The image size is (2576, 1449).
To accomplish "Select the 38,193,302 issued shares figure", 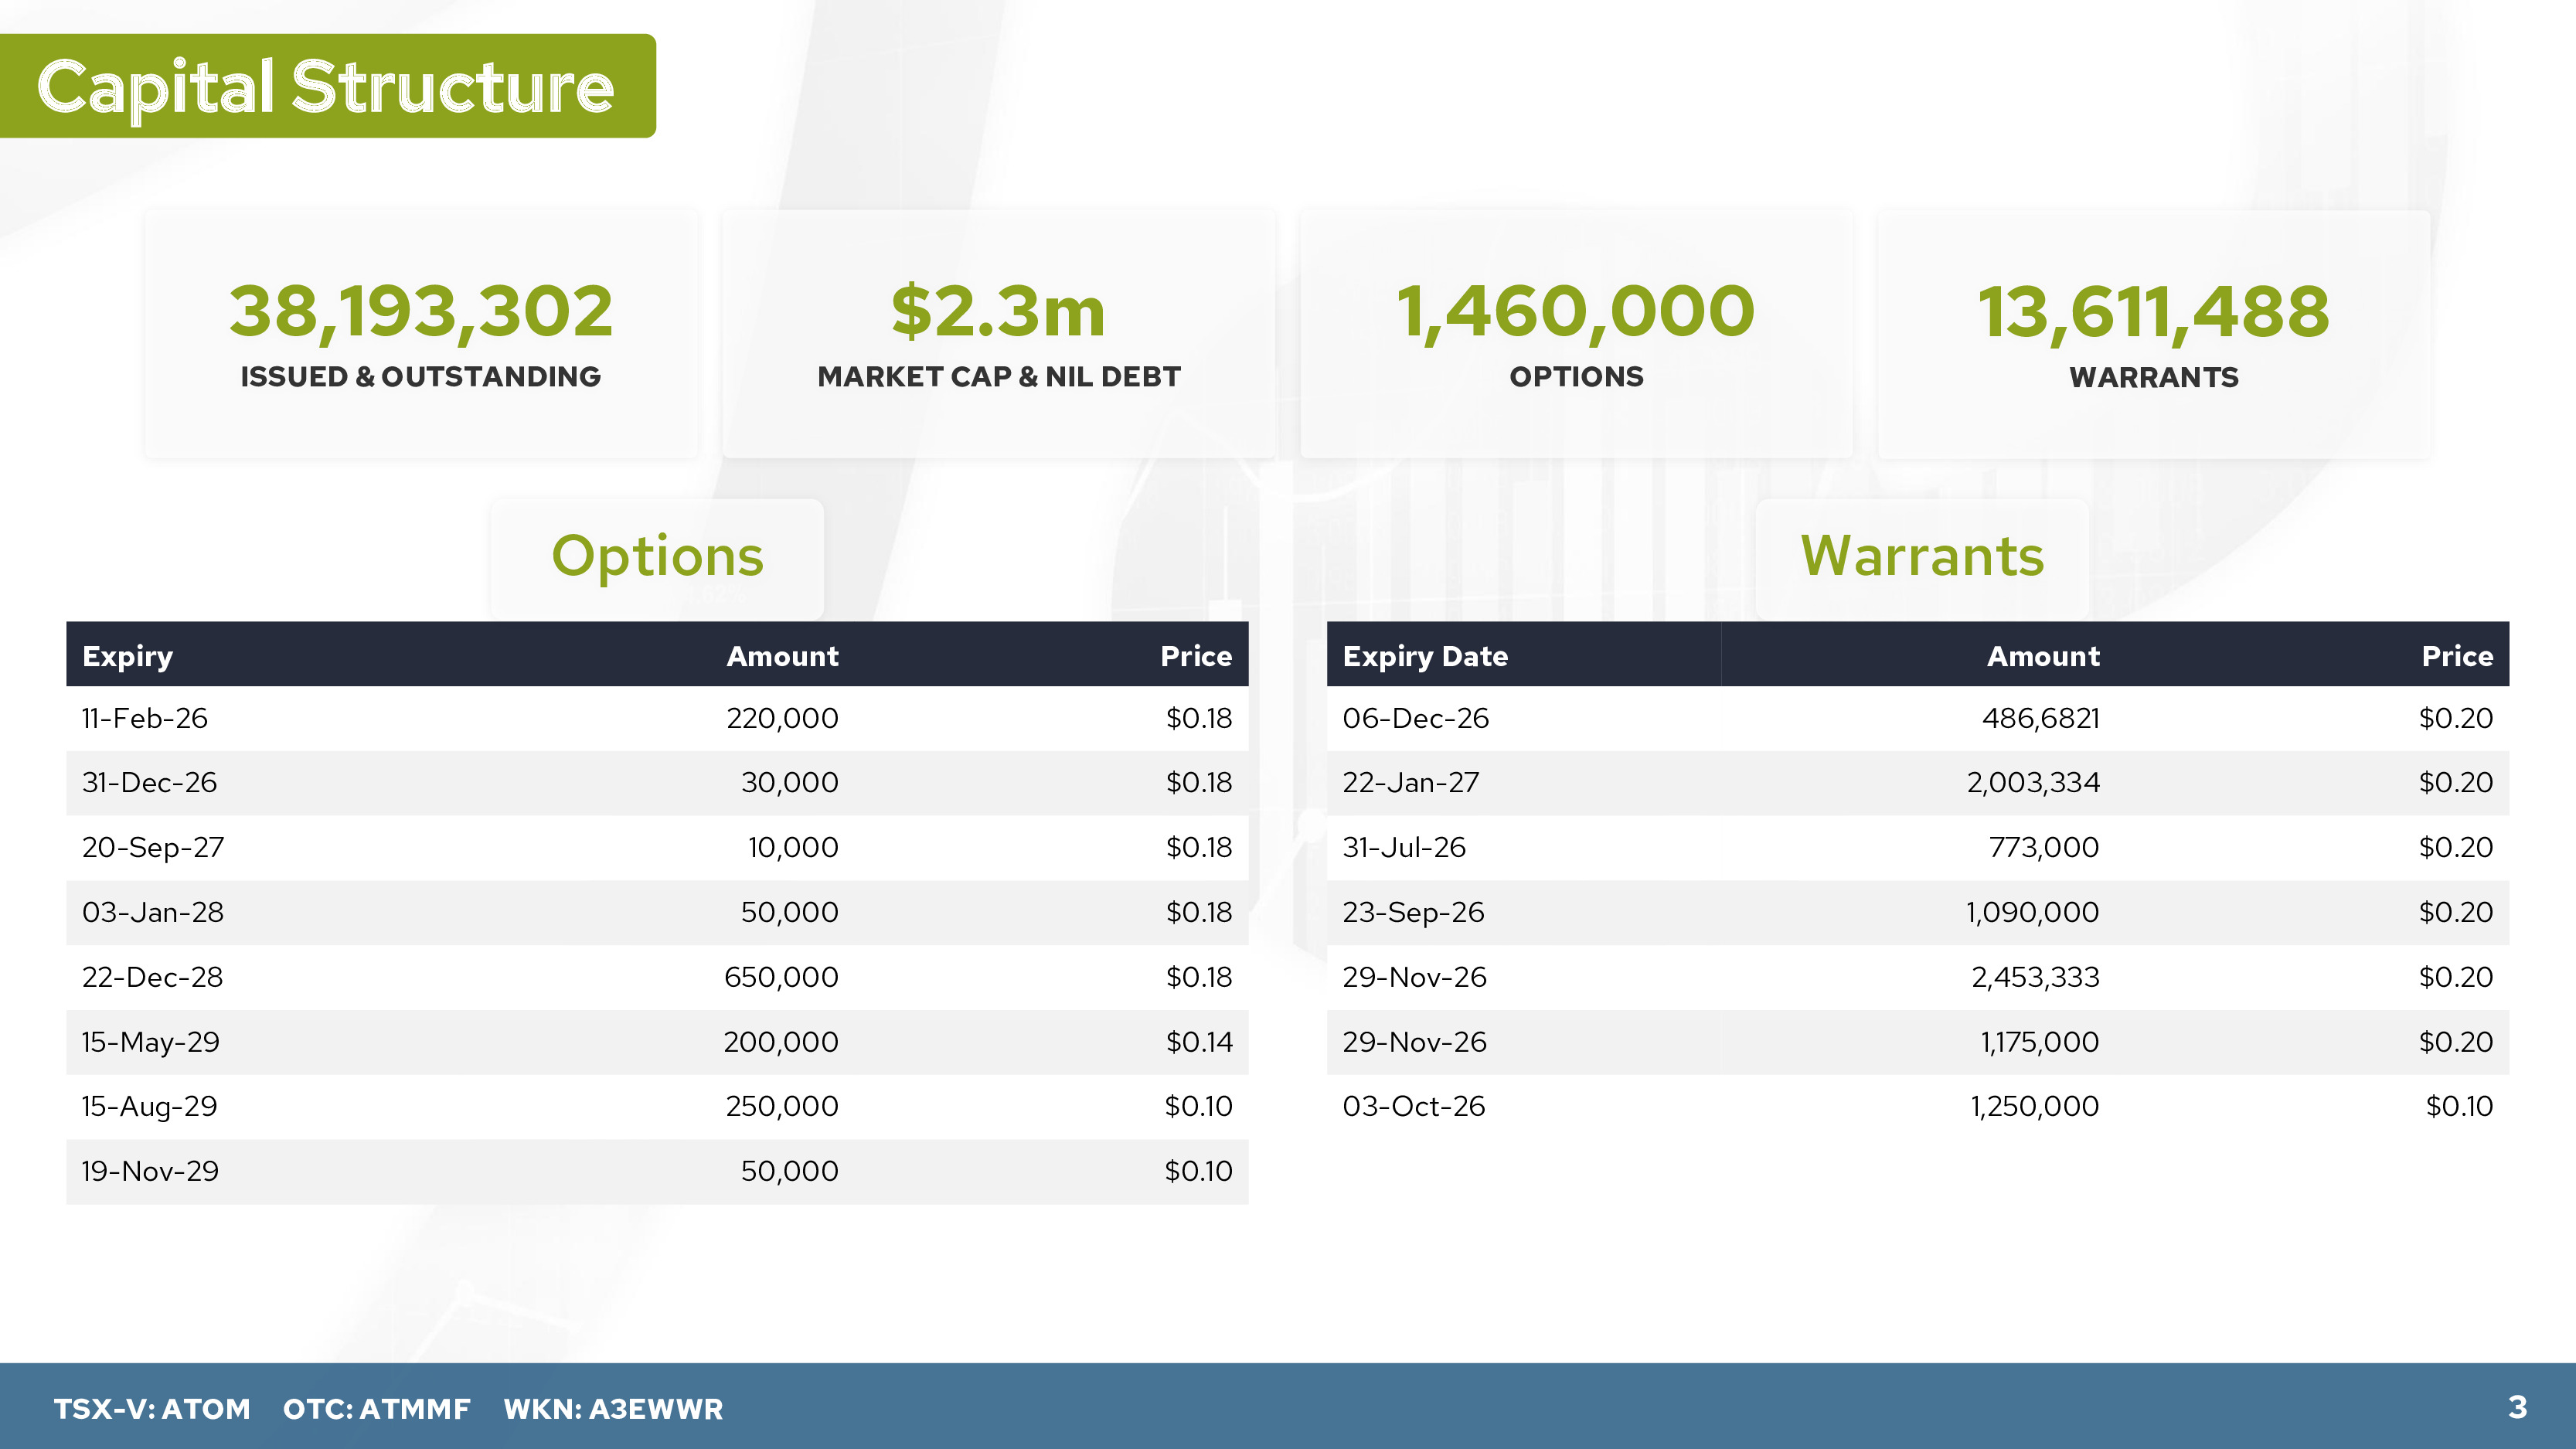I will point(420,311).
